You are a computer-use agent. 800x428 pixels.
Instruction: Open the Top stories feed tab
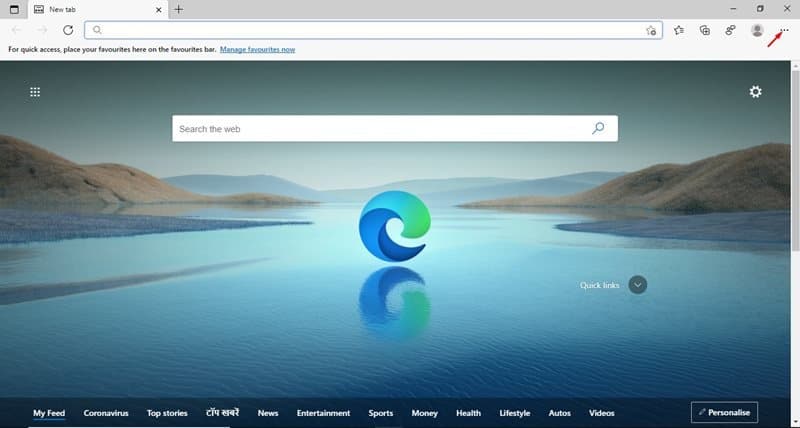(167, 413)
